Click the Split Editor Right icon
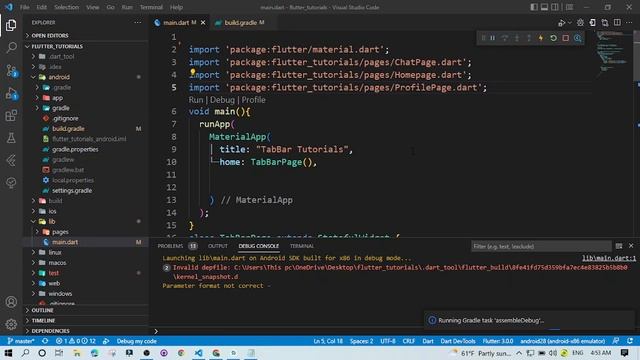Viewport: 640px width, 360px height. pos(617,23)
